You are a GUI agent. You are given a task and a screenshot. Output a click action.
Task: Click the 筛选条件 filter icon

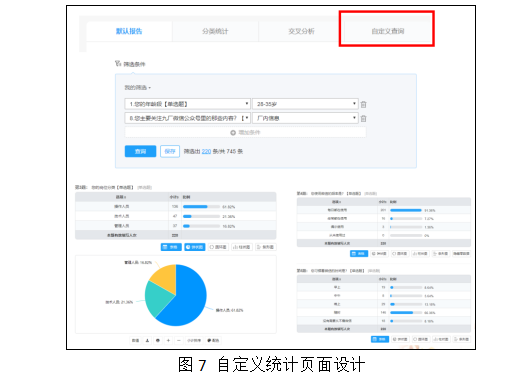tap(118, 64)
